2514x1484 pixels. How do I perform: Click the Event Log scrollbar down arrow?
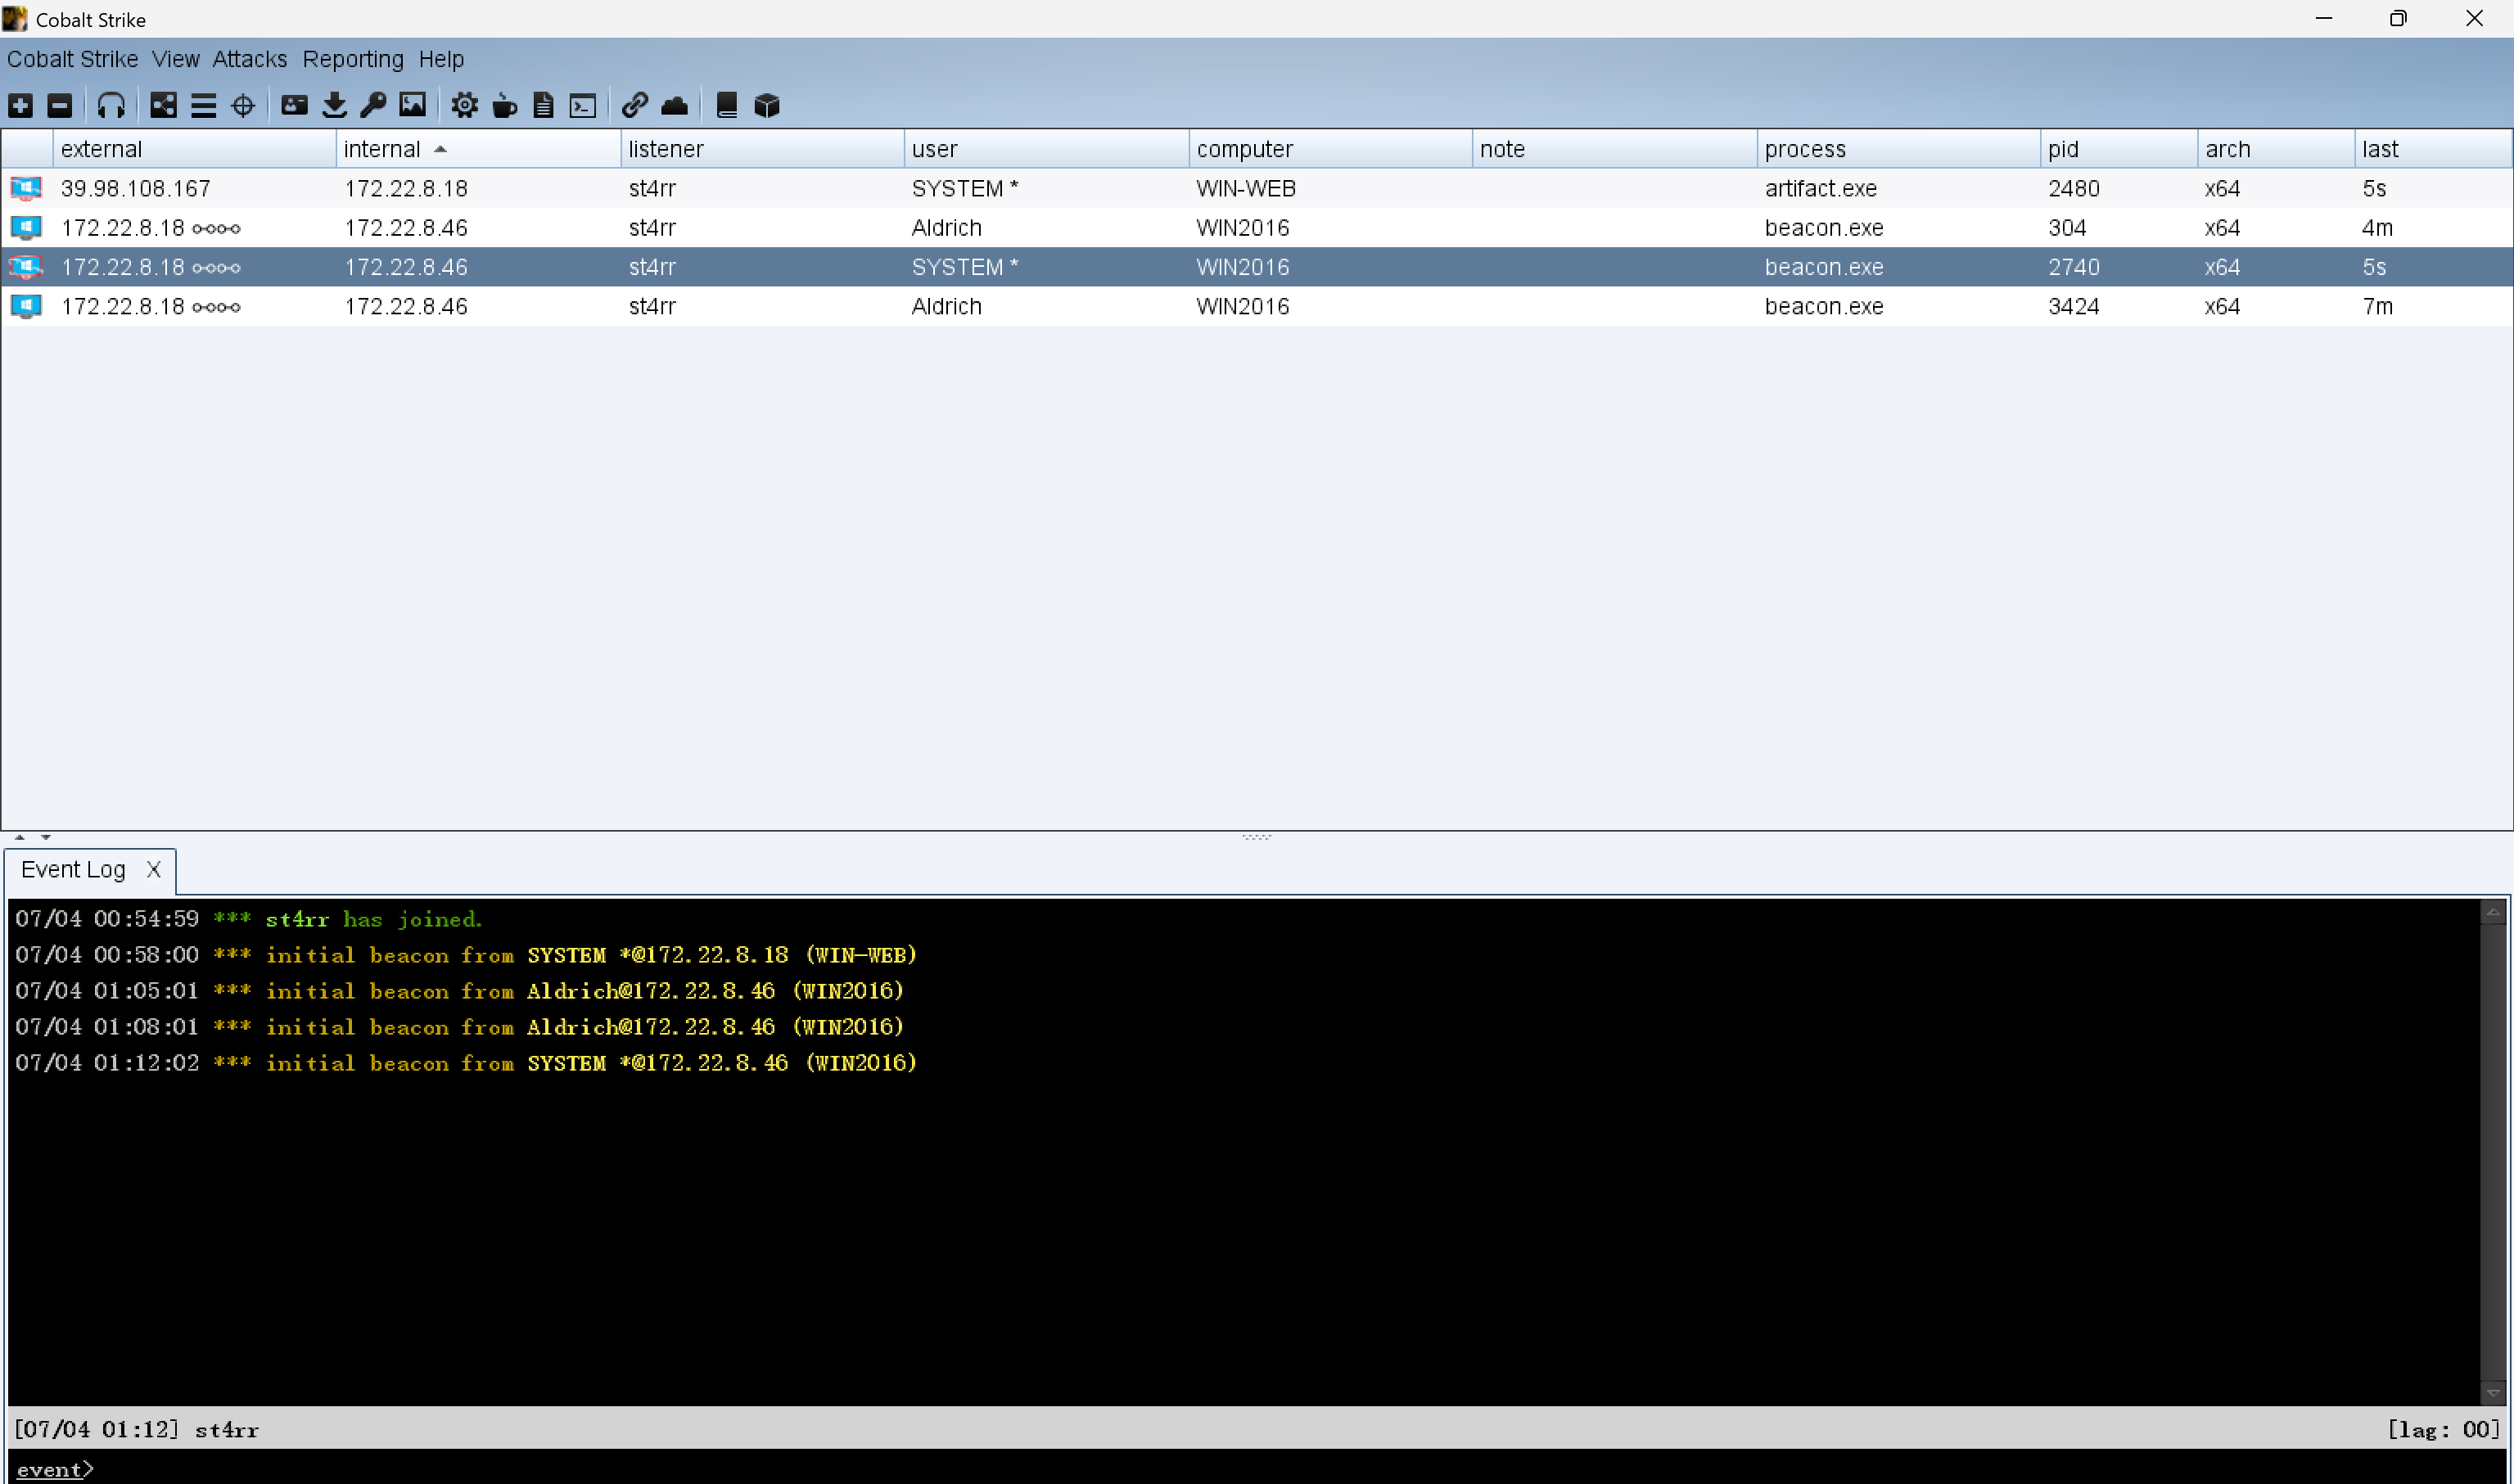coord(2492,1392)
